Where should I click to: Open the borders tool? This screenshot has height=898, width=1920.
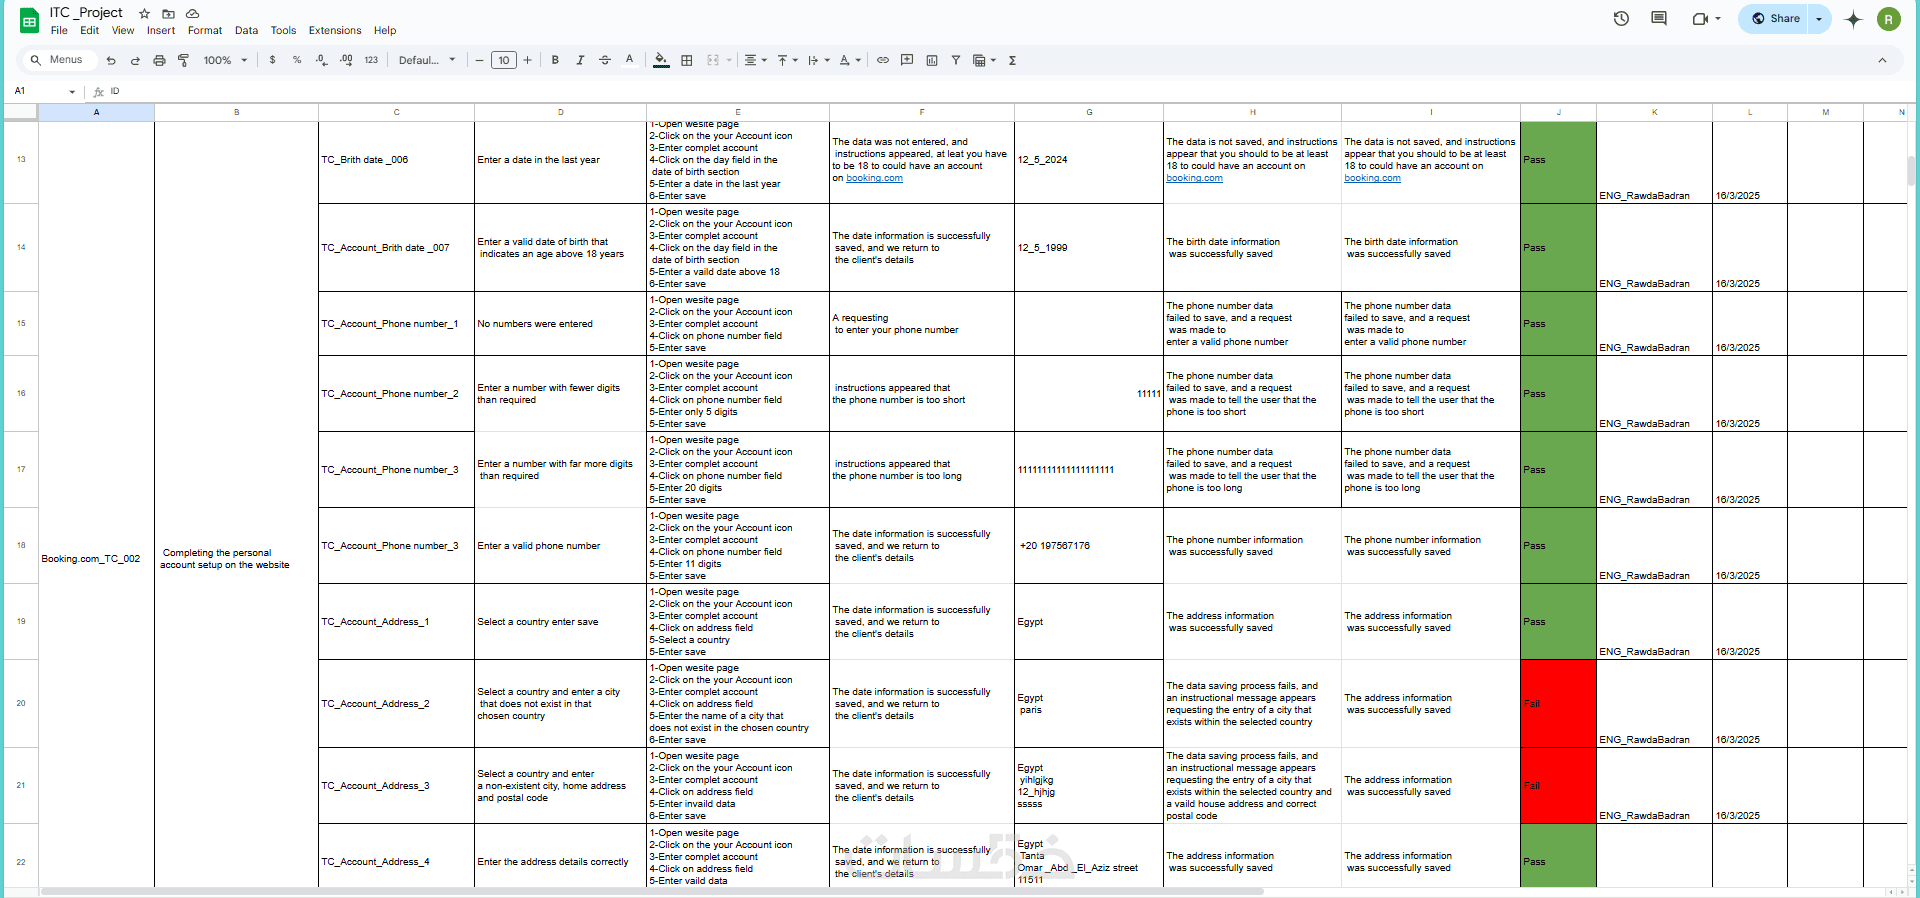tap(687, 61)
